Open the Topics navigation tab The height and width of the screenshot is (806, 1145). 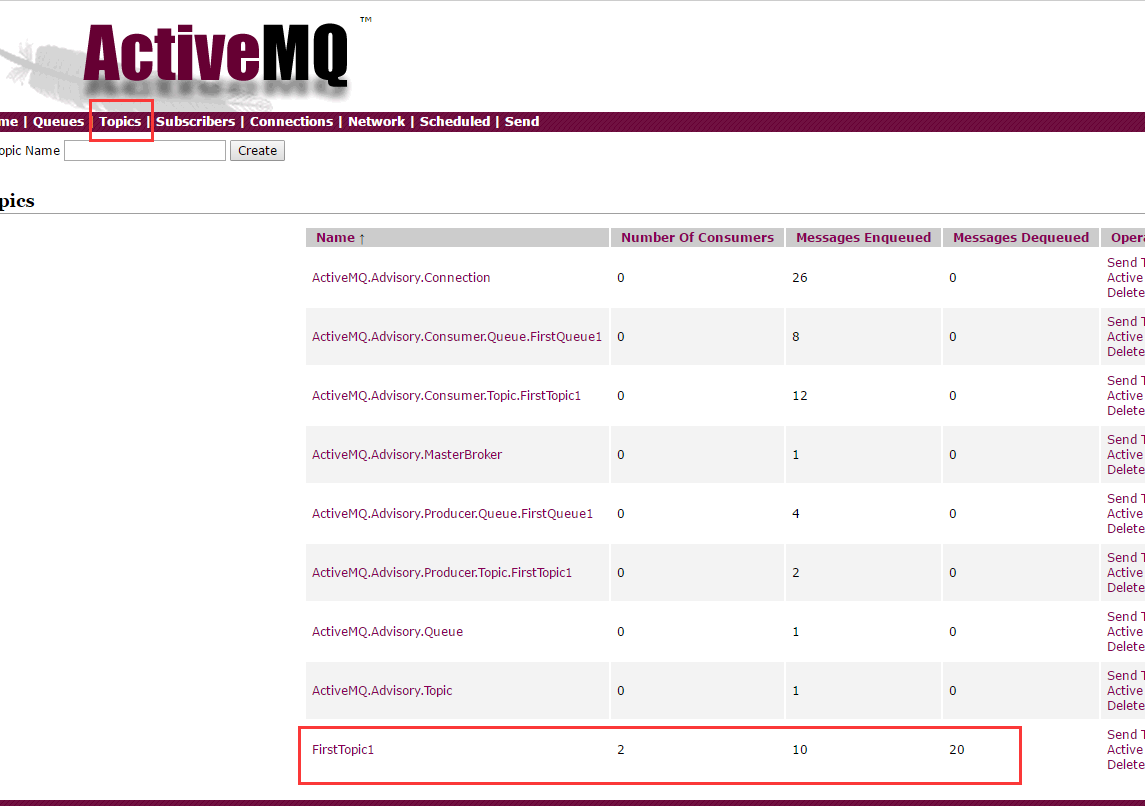[120, 122]
